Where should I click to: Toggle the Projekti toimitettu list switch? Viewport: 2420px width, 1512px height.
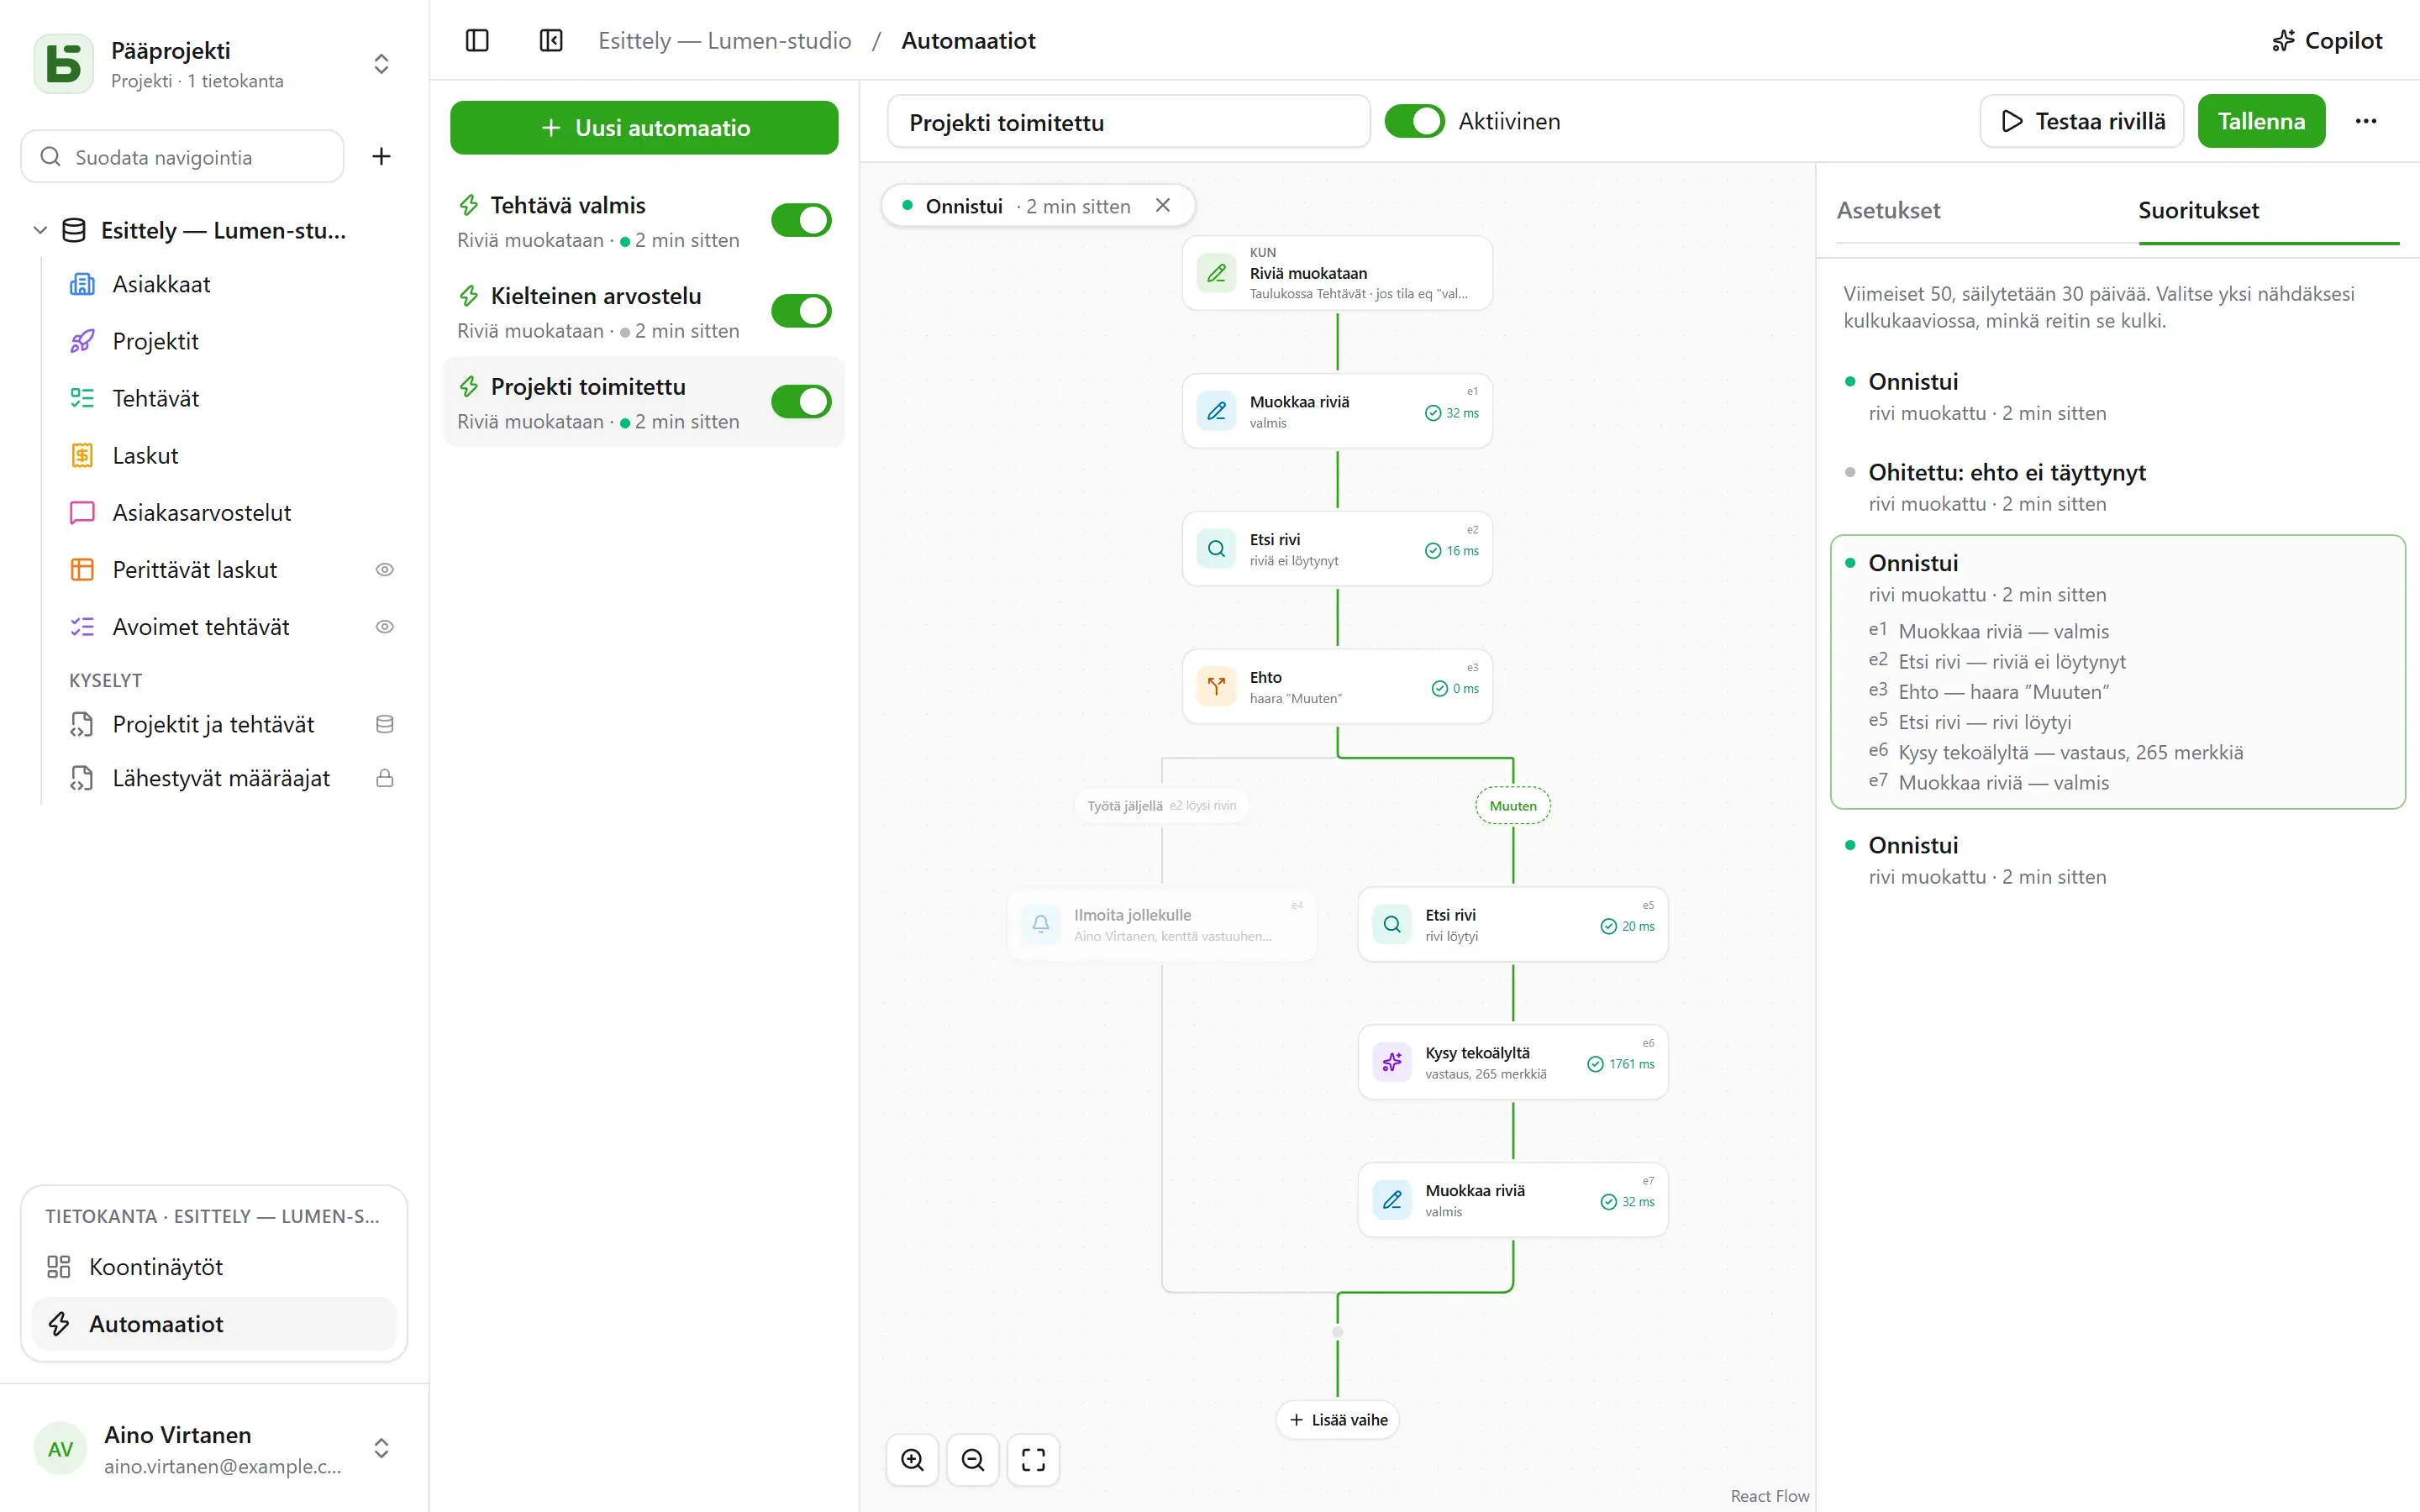801,402
